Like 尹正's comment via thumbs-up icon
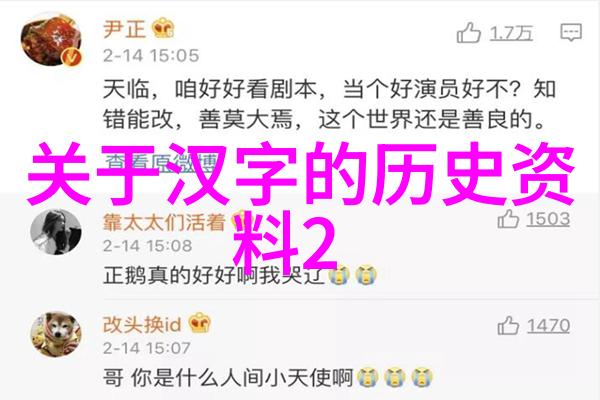 pyautogui.click(x=469, y=33)
